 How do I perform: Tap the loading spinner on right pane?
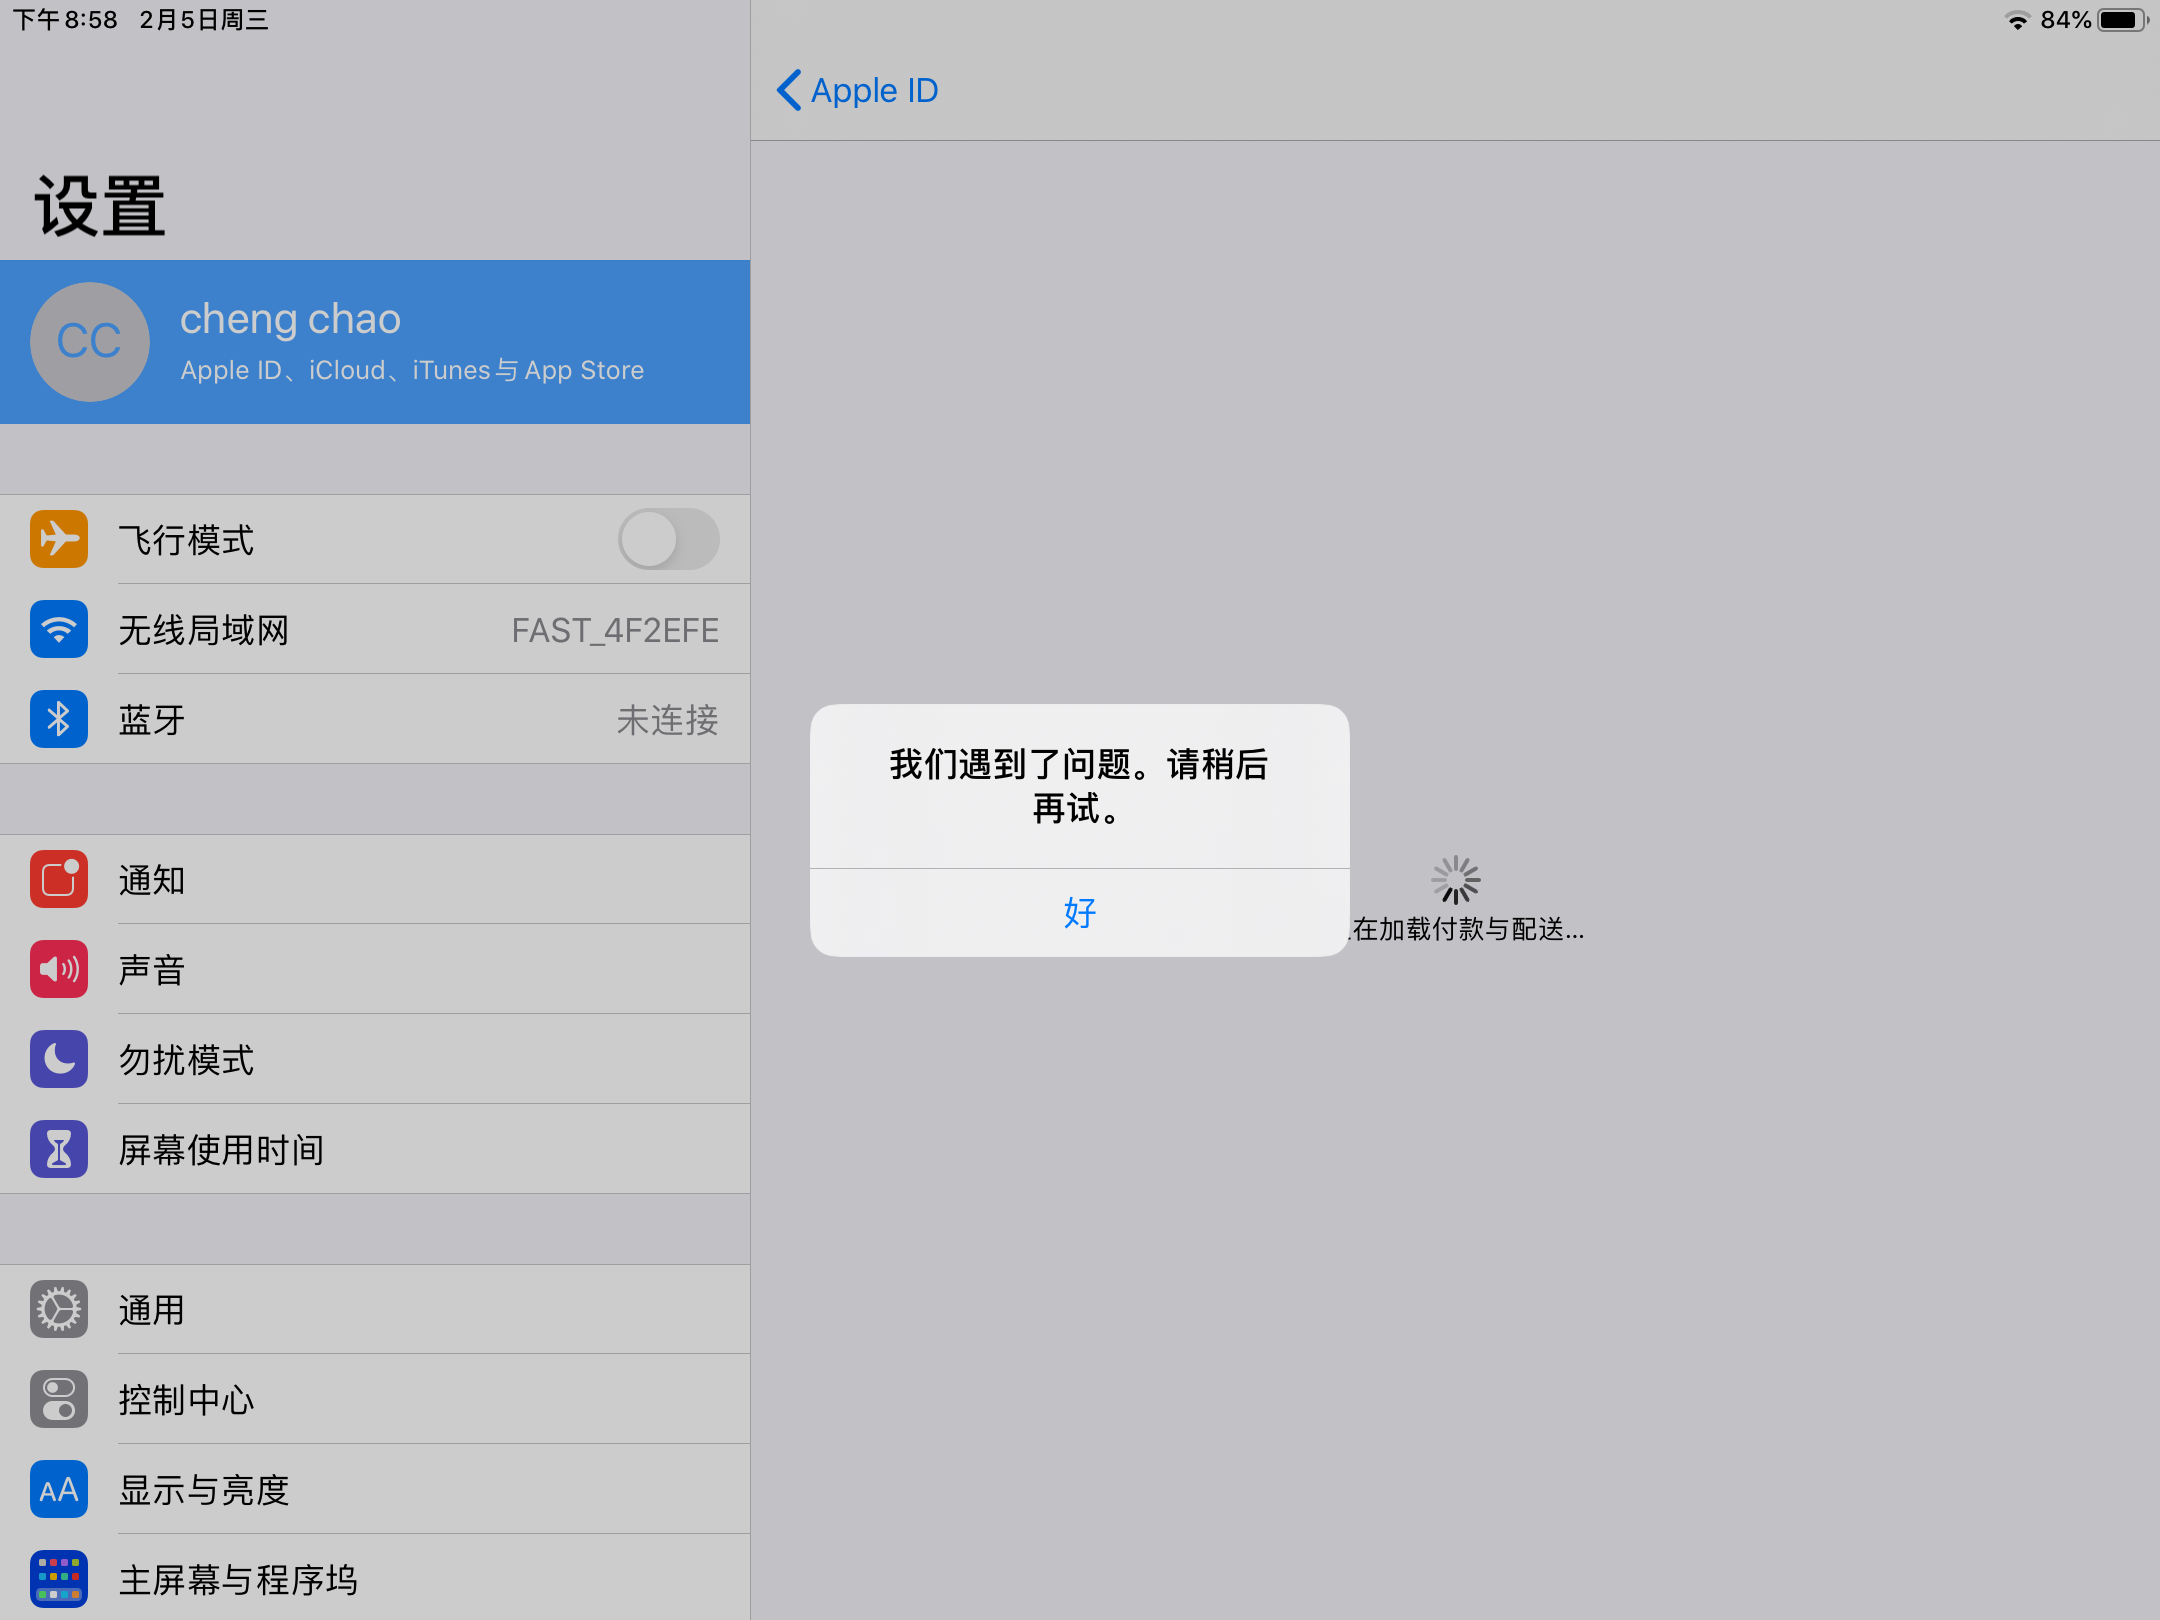click(1455, 880)
